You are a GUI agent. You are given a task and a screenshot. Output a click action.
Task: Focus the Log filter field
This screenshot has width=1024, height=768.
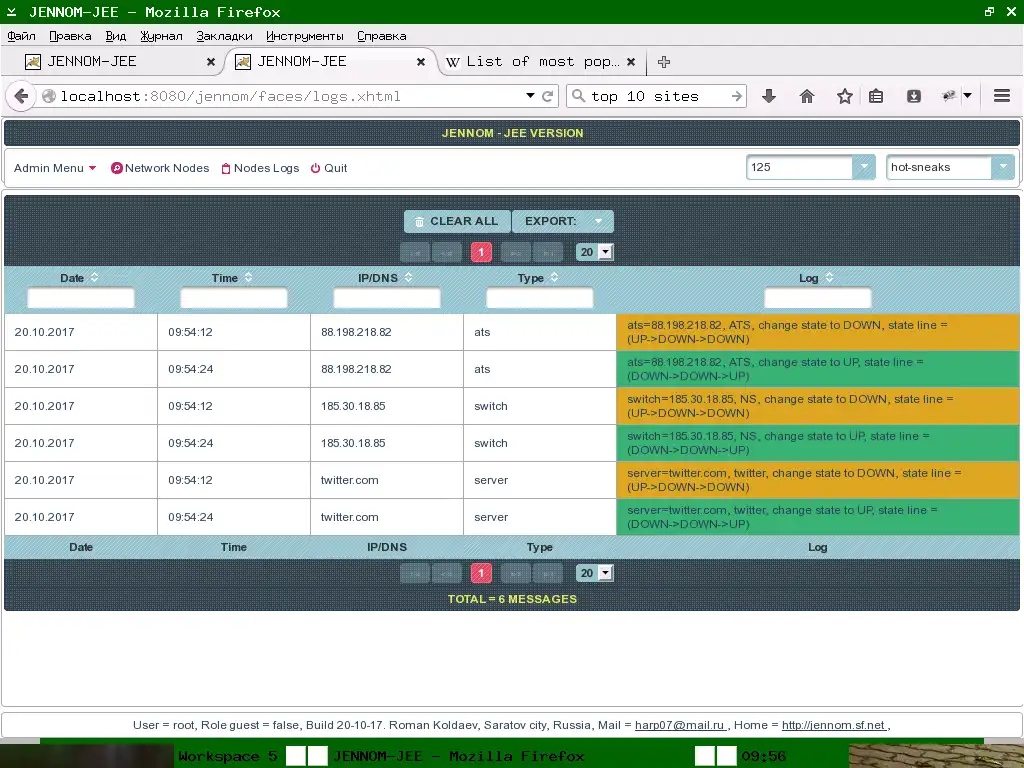coord(818,298)
